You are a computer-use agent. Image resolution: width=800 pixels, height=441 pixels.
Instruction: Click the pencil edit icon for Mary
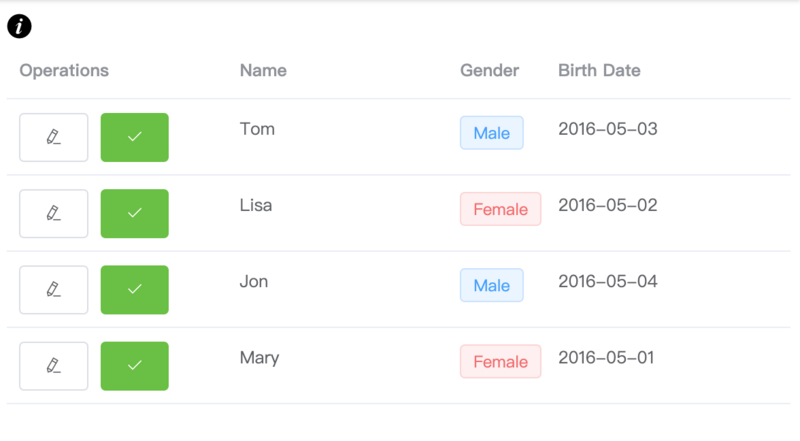tap(54, 366)
